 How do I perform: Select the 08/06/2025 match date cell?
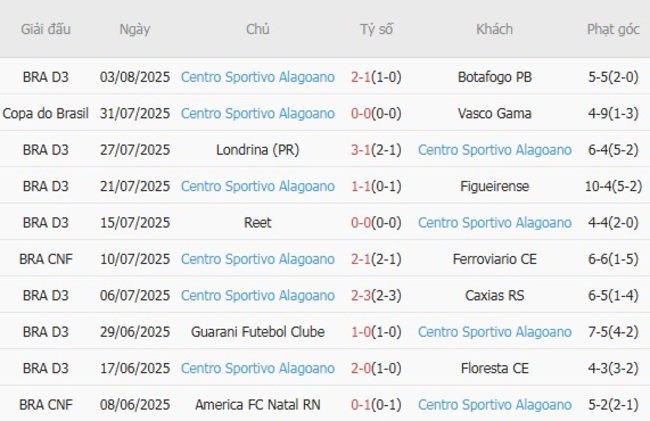(135, 405)
